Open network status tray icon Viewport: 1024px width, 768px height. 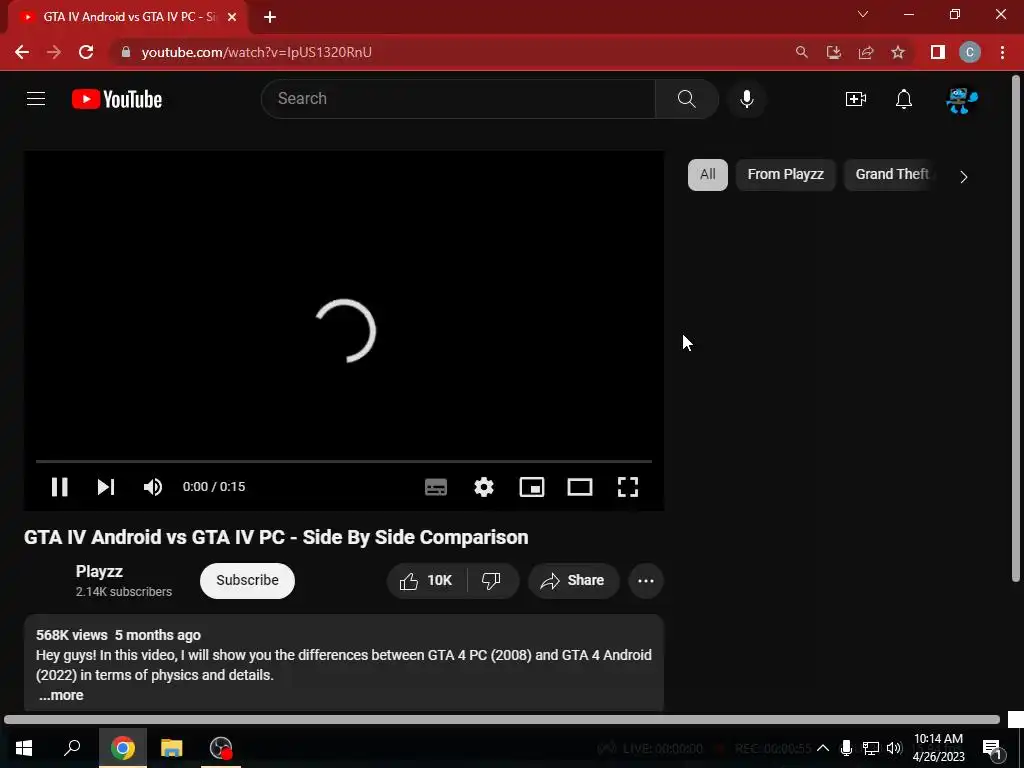[871, 748]
